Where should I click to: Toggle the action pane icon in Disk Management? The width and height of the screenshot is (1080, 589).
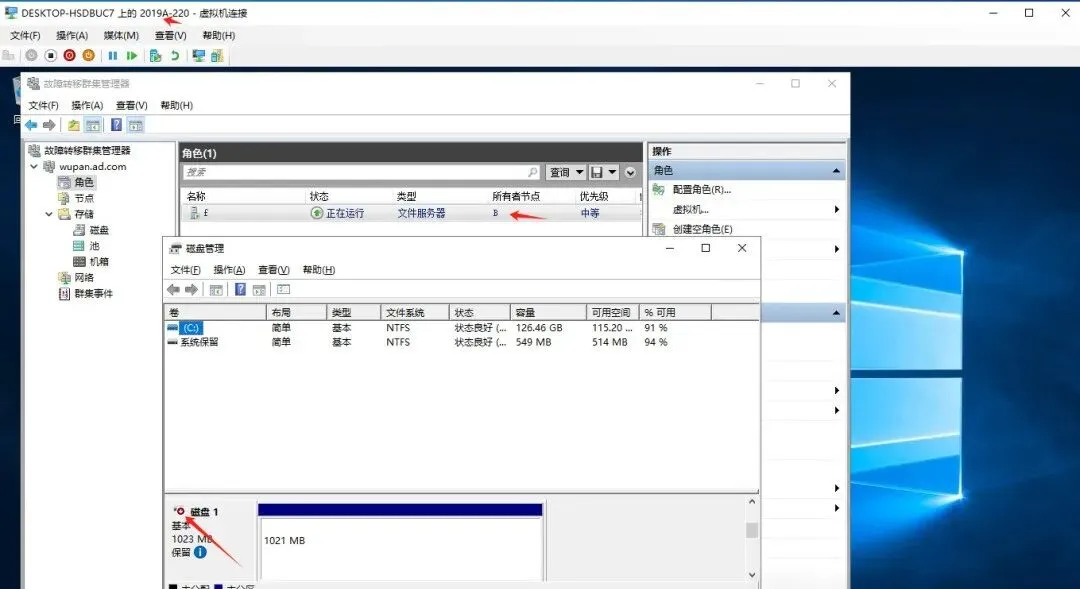[256, 288]
